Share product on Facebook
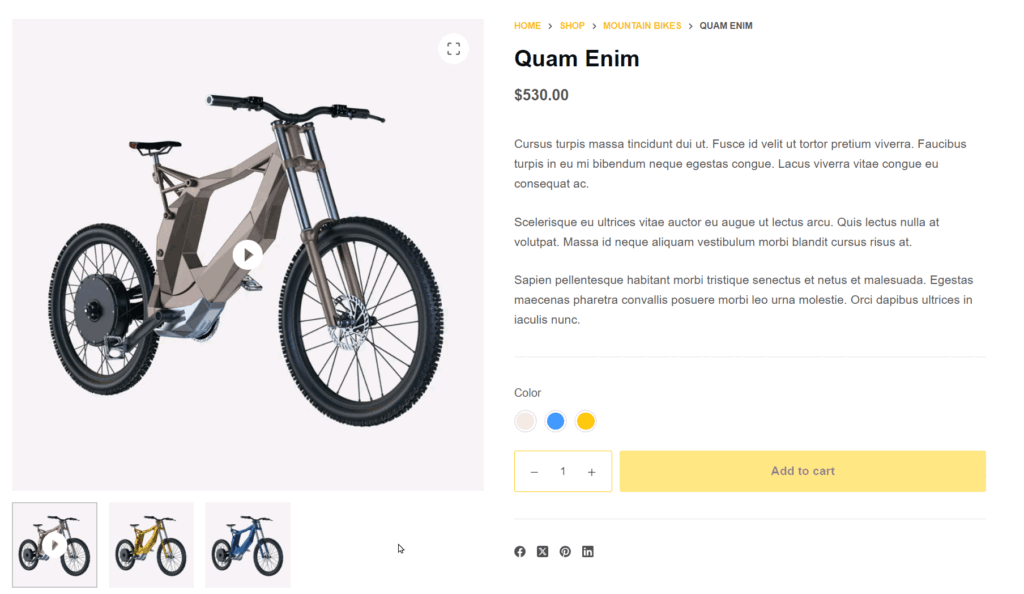Image resolution: width=1024 pixels, height=594 pixels. pyautogui.click(x=520, y=552)
